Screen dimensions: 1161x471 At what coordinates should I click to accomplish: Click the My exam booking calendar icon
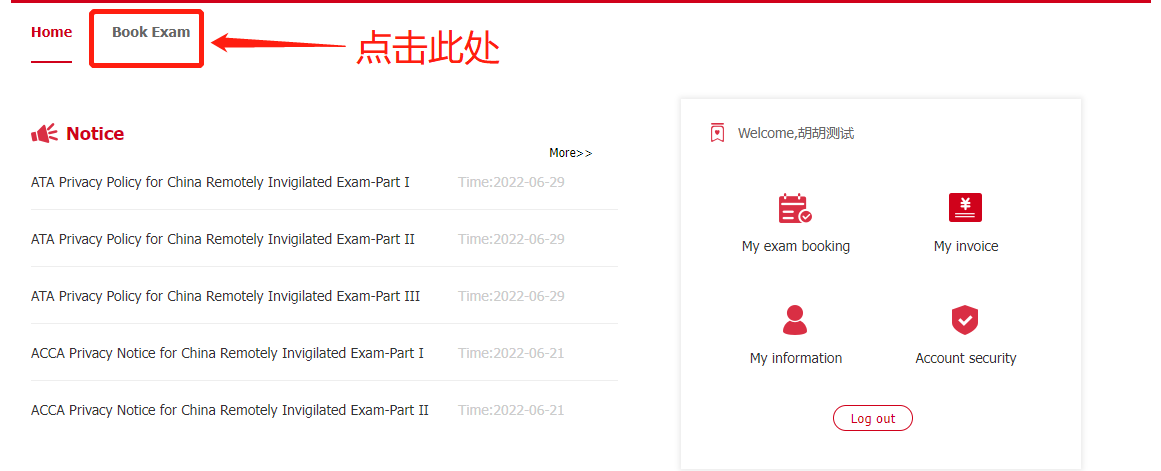[x=795, y=208]
